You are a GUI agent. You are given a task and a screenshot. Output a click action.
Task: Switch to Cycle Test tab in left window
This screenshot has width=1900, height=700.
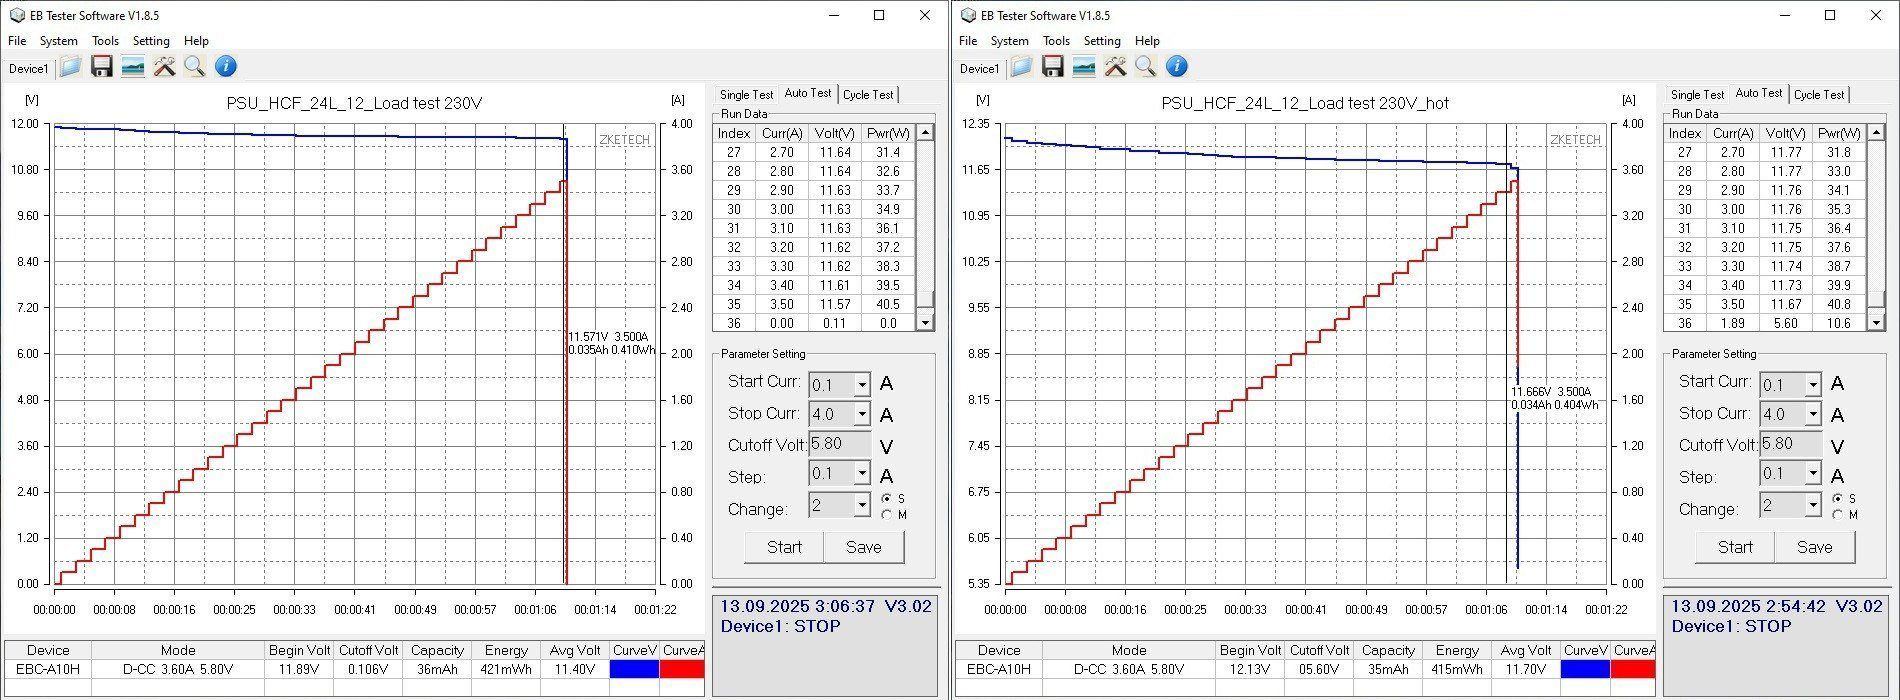click(x=868, y=95)
